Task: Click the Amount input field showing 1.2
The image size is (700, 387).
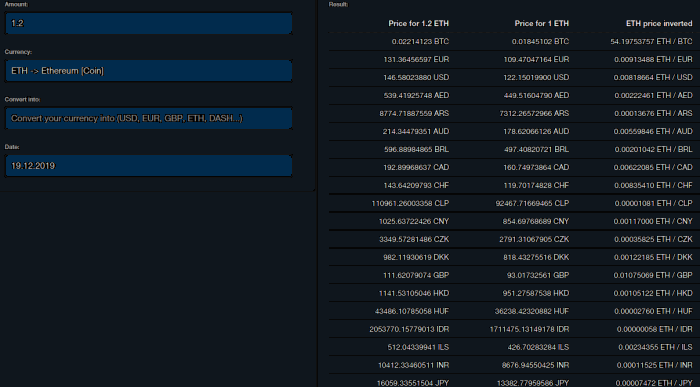Action: click(149, 23)
